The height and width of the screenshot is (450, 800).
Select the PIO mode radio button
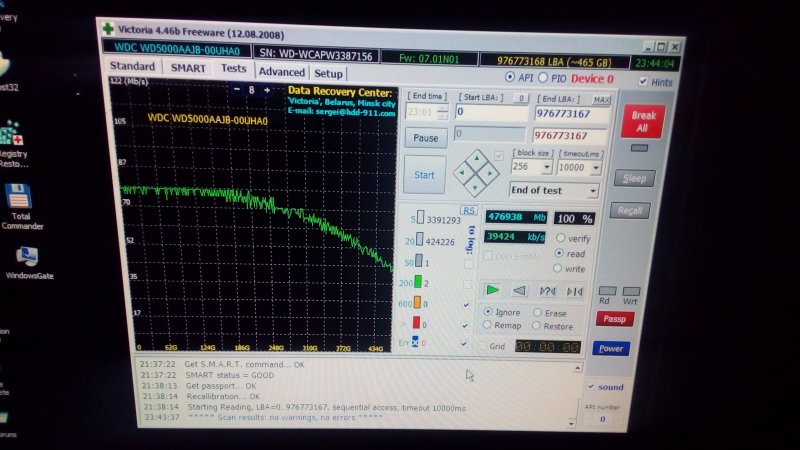pos(544,78)
